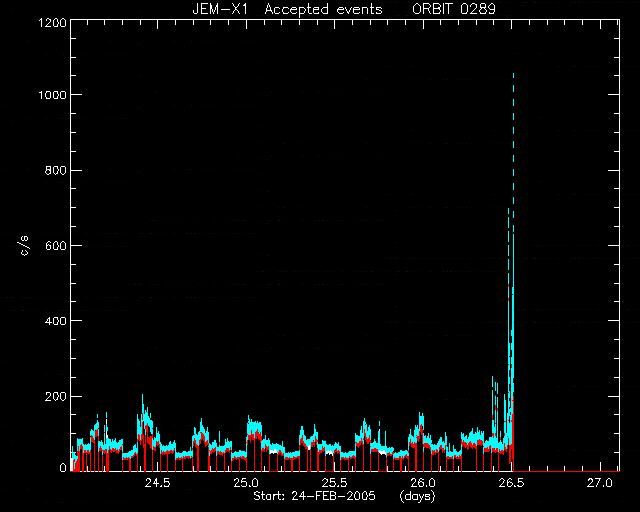This screenshot has width=640, height=512.
Task: Click the flat red line after 26.5
Action: coord(567,471)
